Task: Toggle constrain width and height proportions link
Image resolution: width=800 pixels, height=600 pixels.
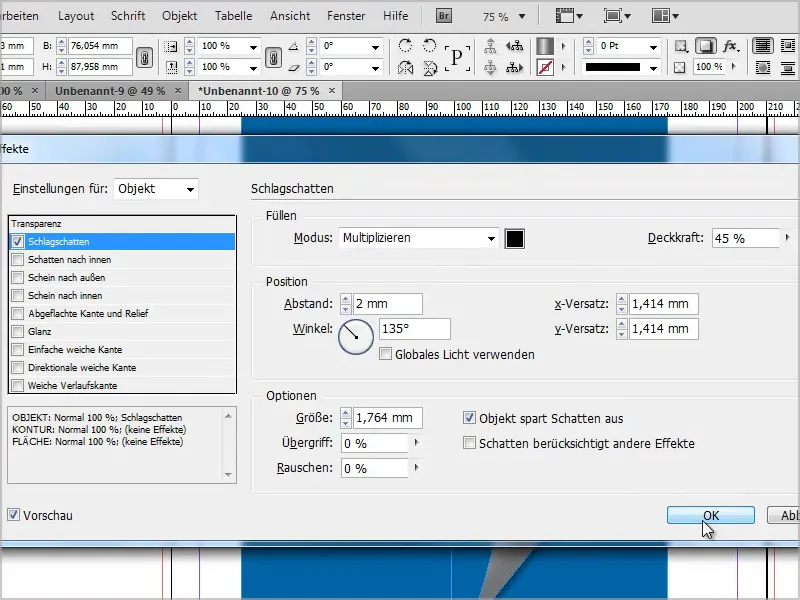Action: pos(144,57)
